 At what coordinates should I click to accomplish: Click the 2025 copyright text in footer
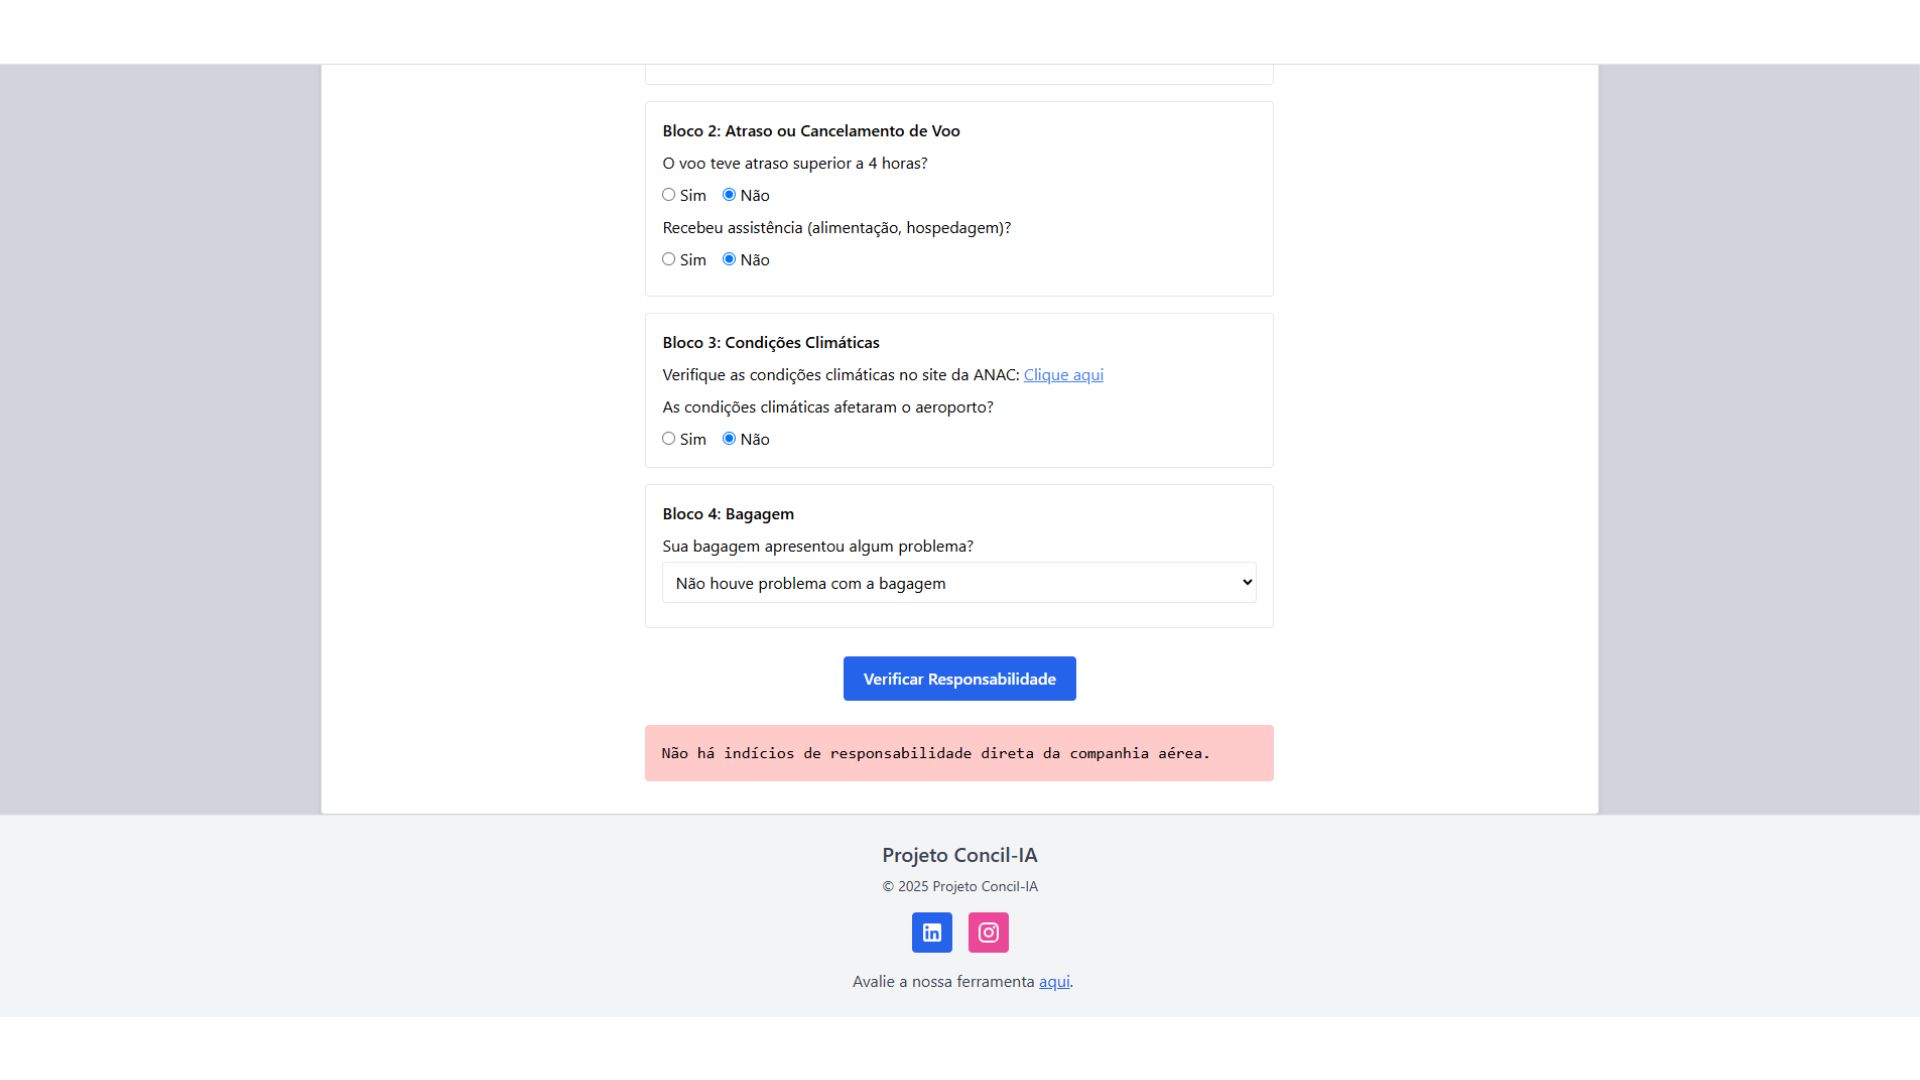[959, 887]
